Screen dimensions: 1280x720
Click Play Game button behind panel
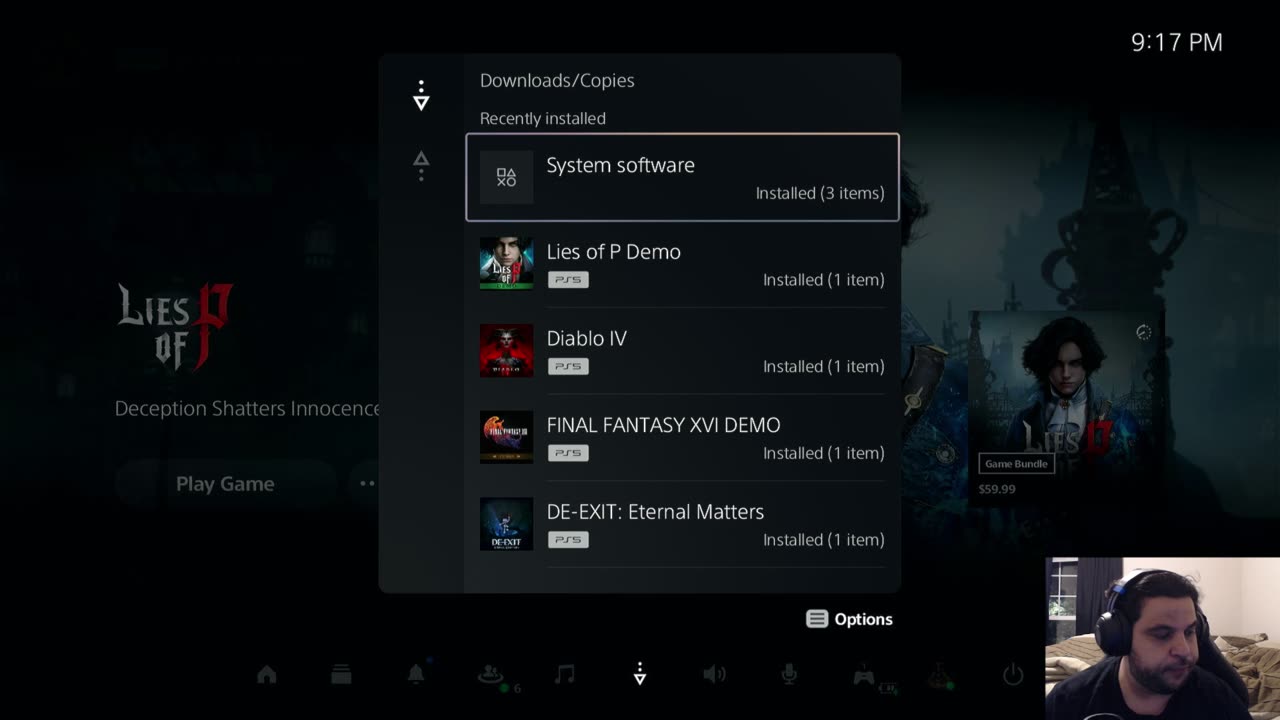225,484
